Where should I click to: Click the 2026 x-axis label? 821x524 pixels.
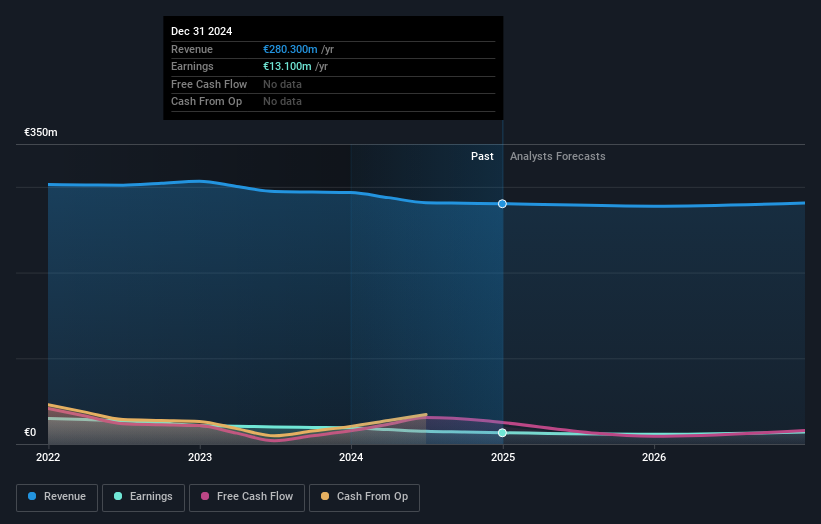point(654,457)
